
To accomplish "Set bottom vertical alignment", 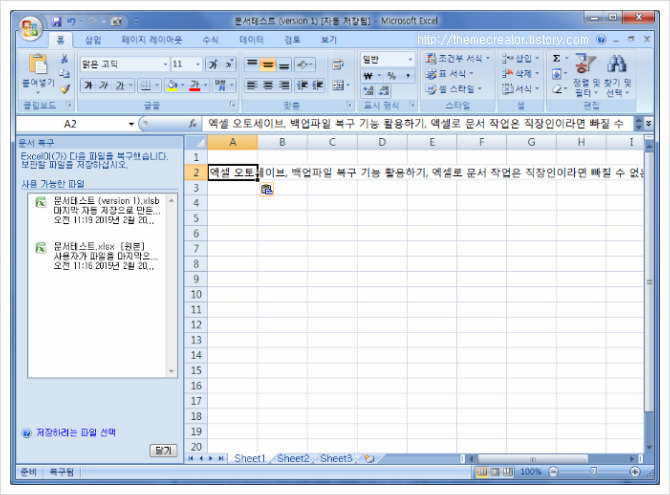I will [x=284, y=64].
